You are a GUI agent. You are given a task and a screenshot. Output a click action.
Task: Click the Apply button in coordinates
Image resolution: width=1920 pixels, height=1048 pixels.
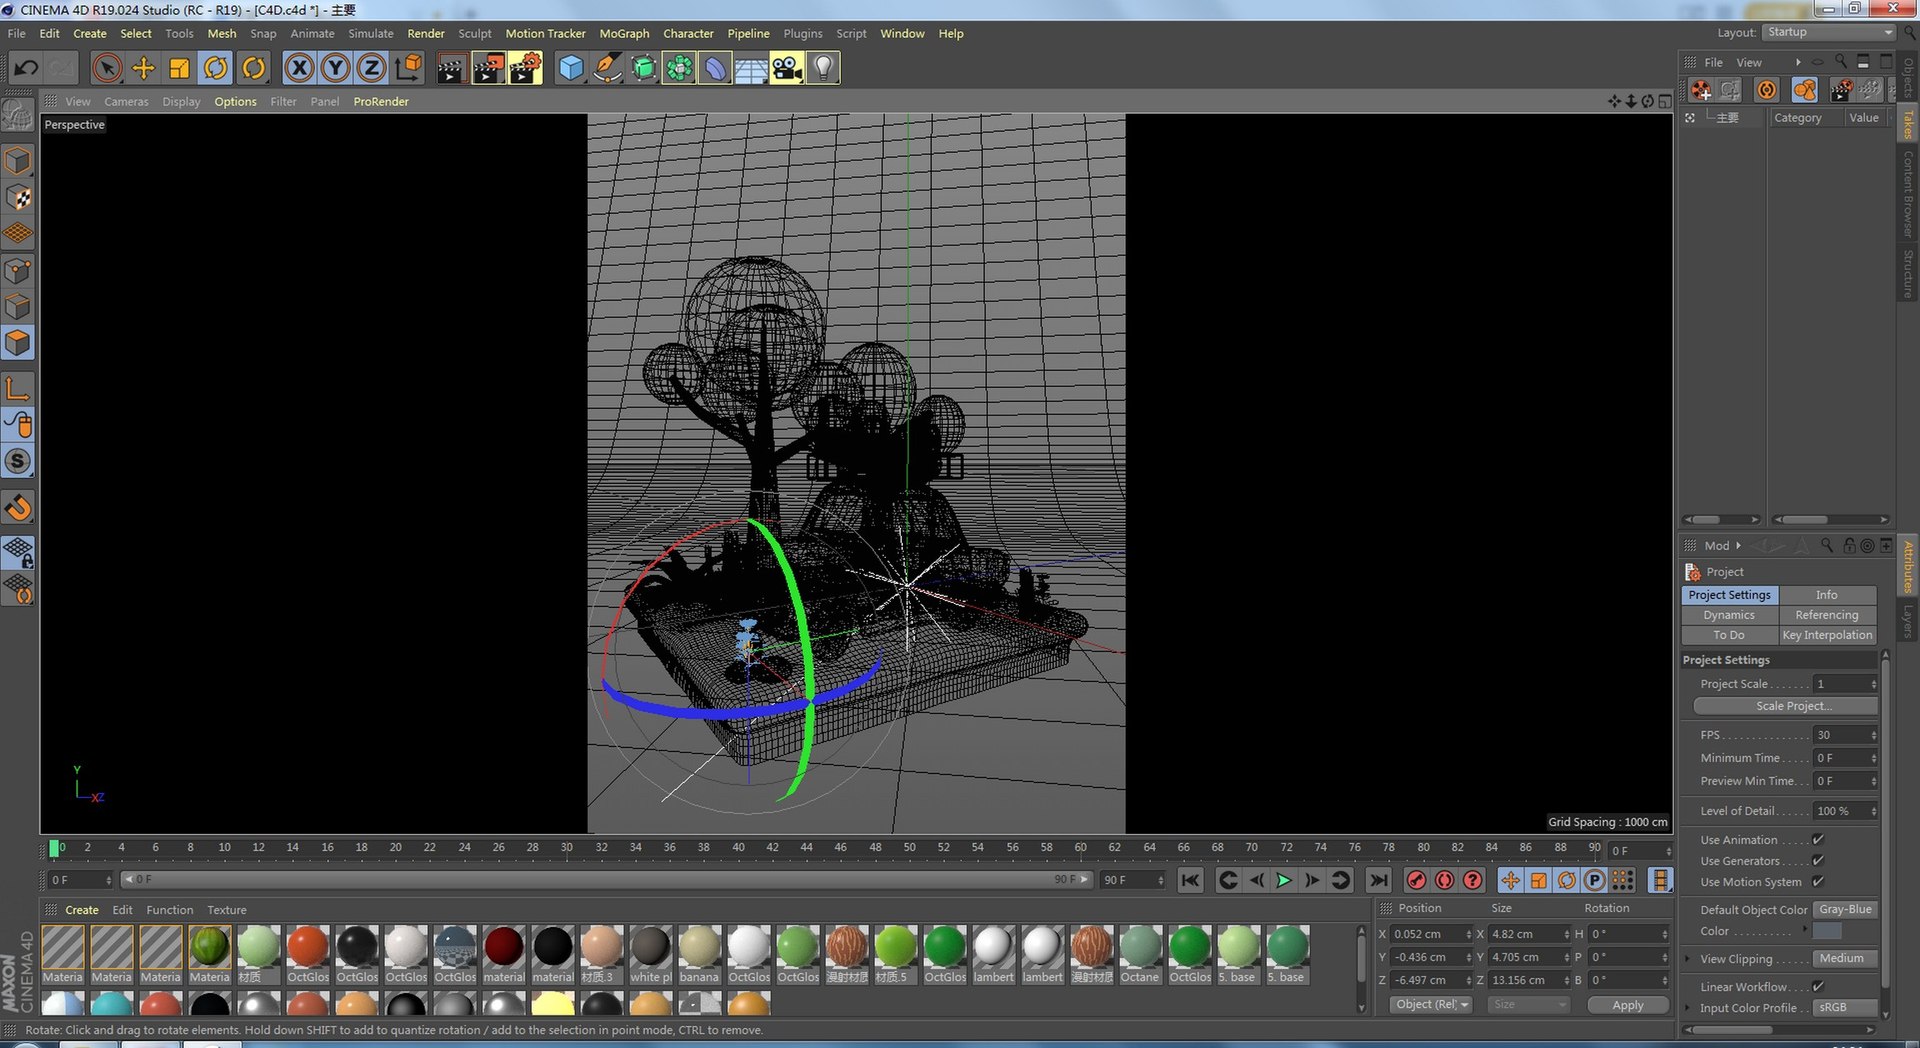tap(1628, 1005)
